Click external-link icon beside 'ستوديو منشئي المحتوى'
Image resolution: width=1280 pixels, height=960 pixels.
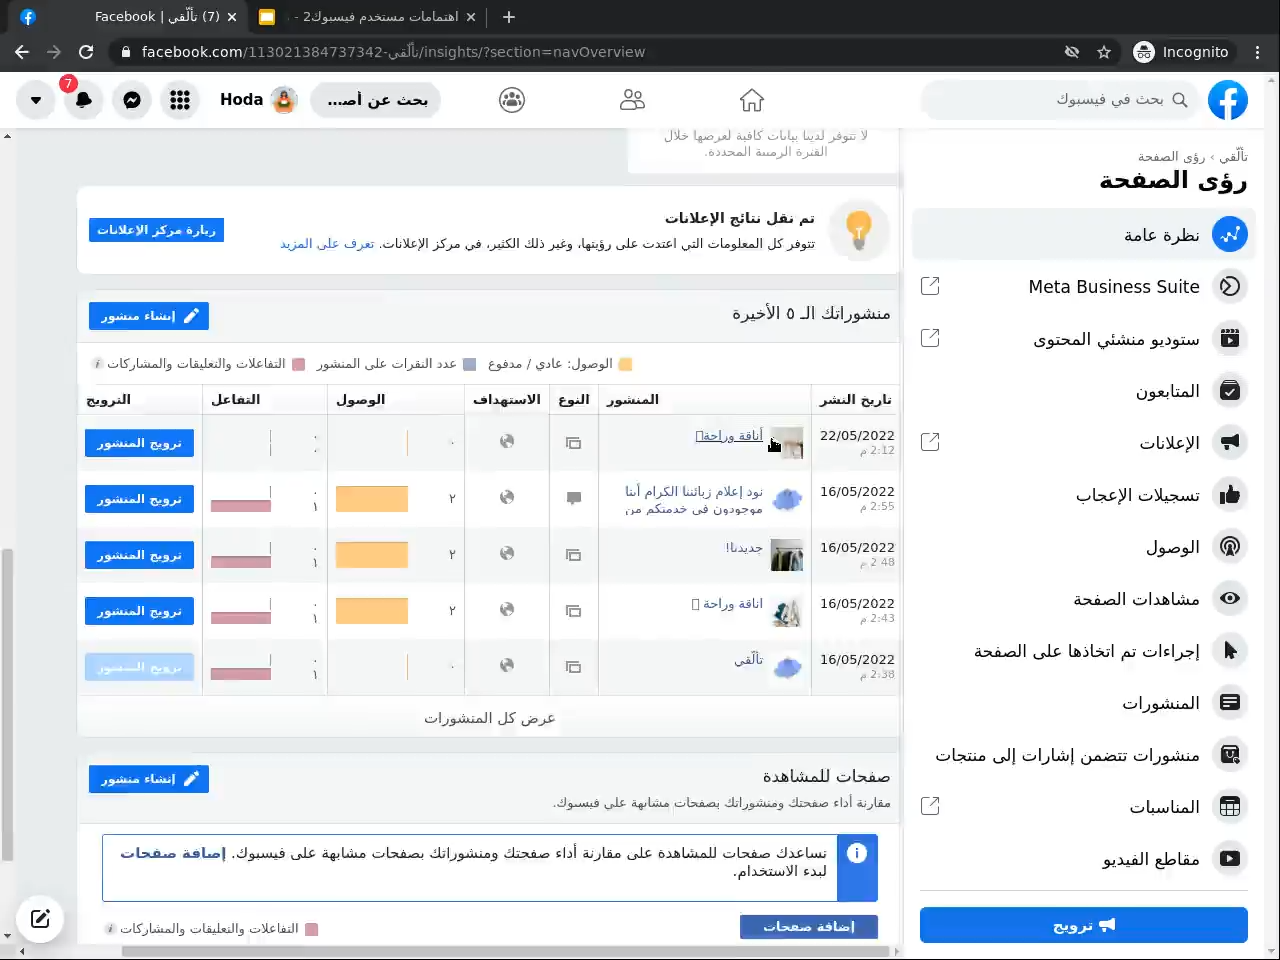pyautogui.click(x=930, y=339)
